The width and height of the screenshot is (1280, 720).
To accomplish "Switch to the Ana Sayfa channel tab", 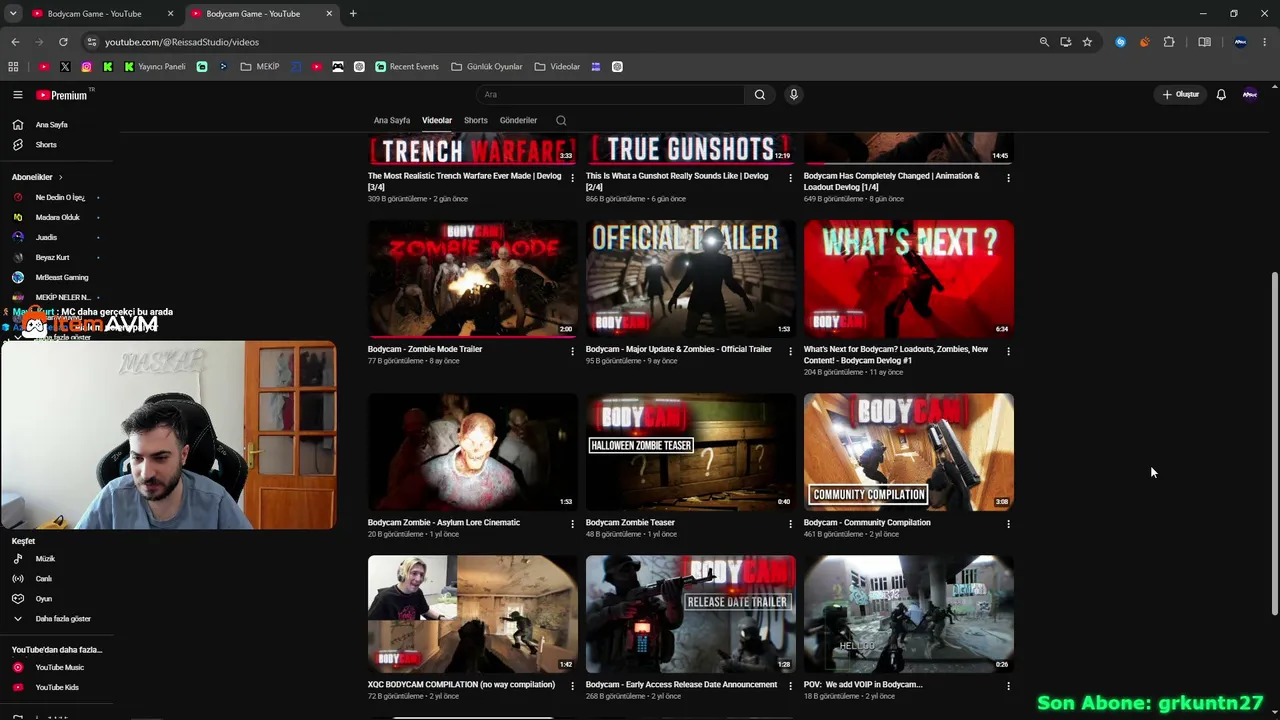I will (392, 120).
